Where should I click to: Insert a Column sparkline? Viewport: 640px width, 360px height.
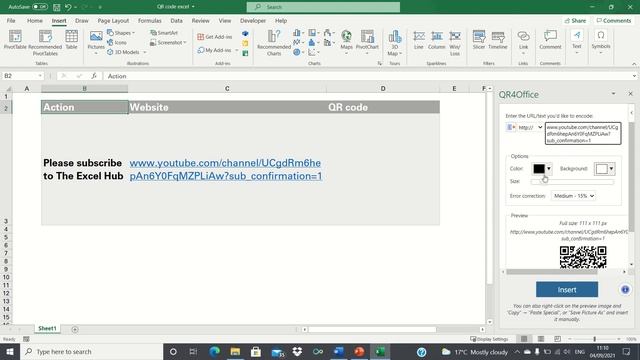(x=436, y=40)
